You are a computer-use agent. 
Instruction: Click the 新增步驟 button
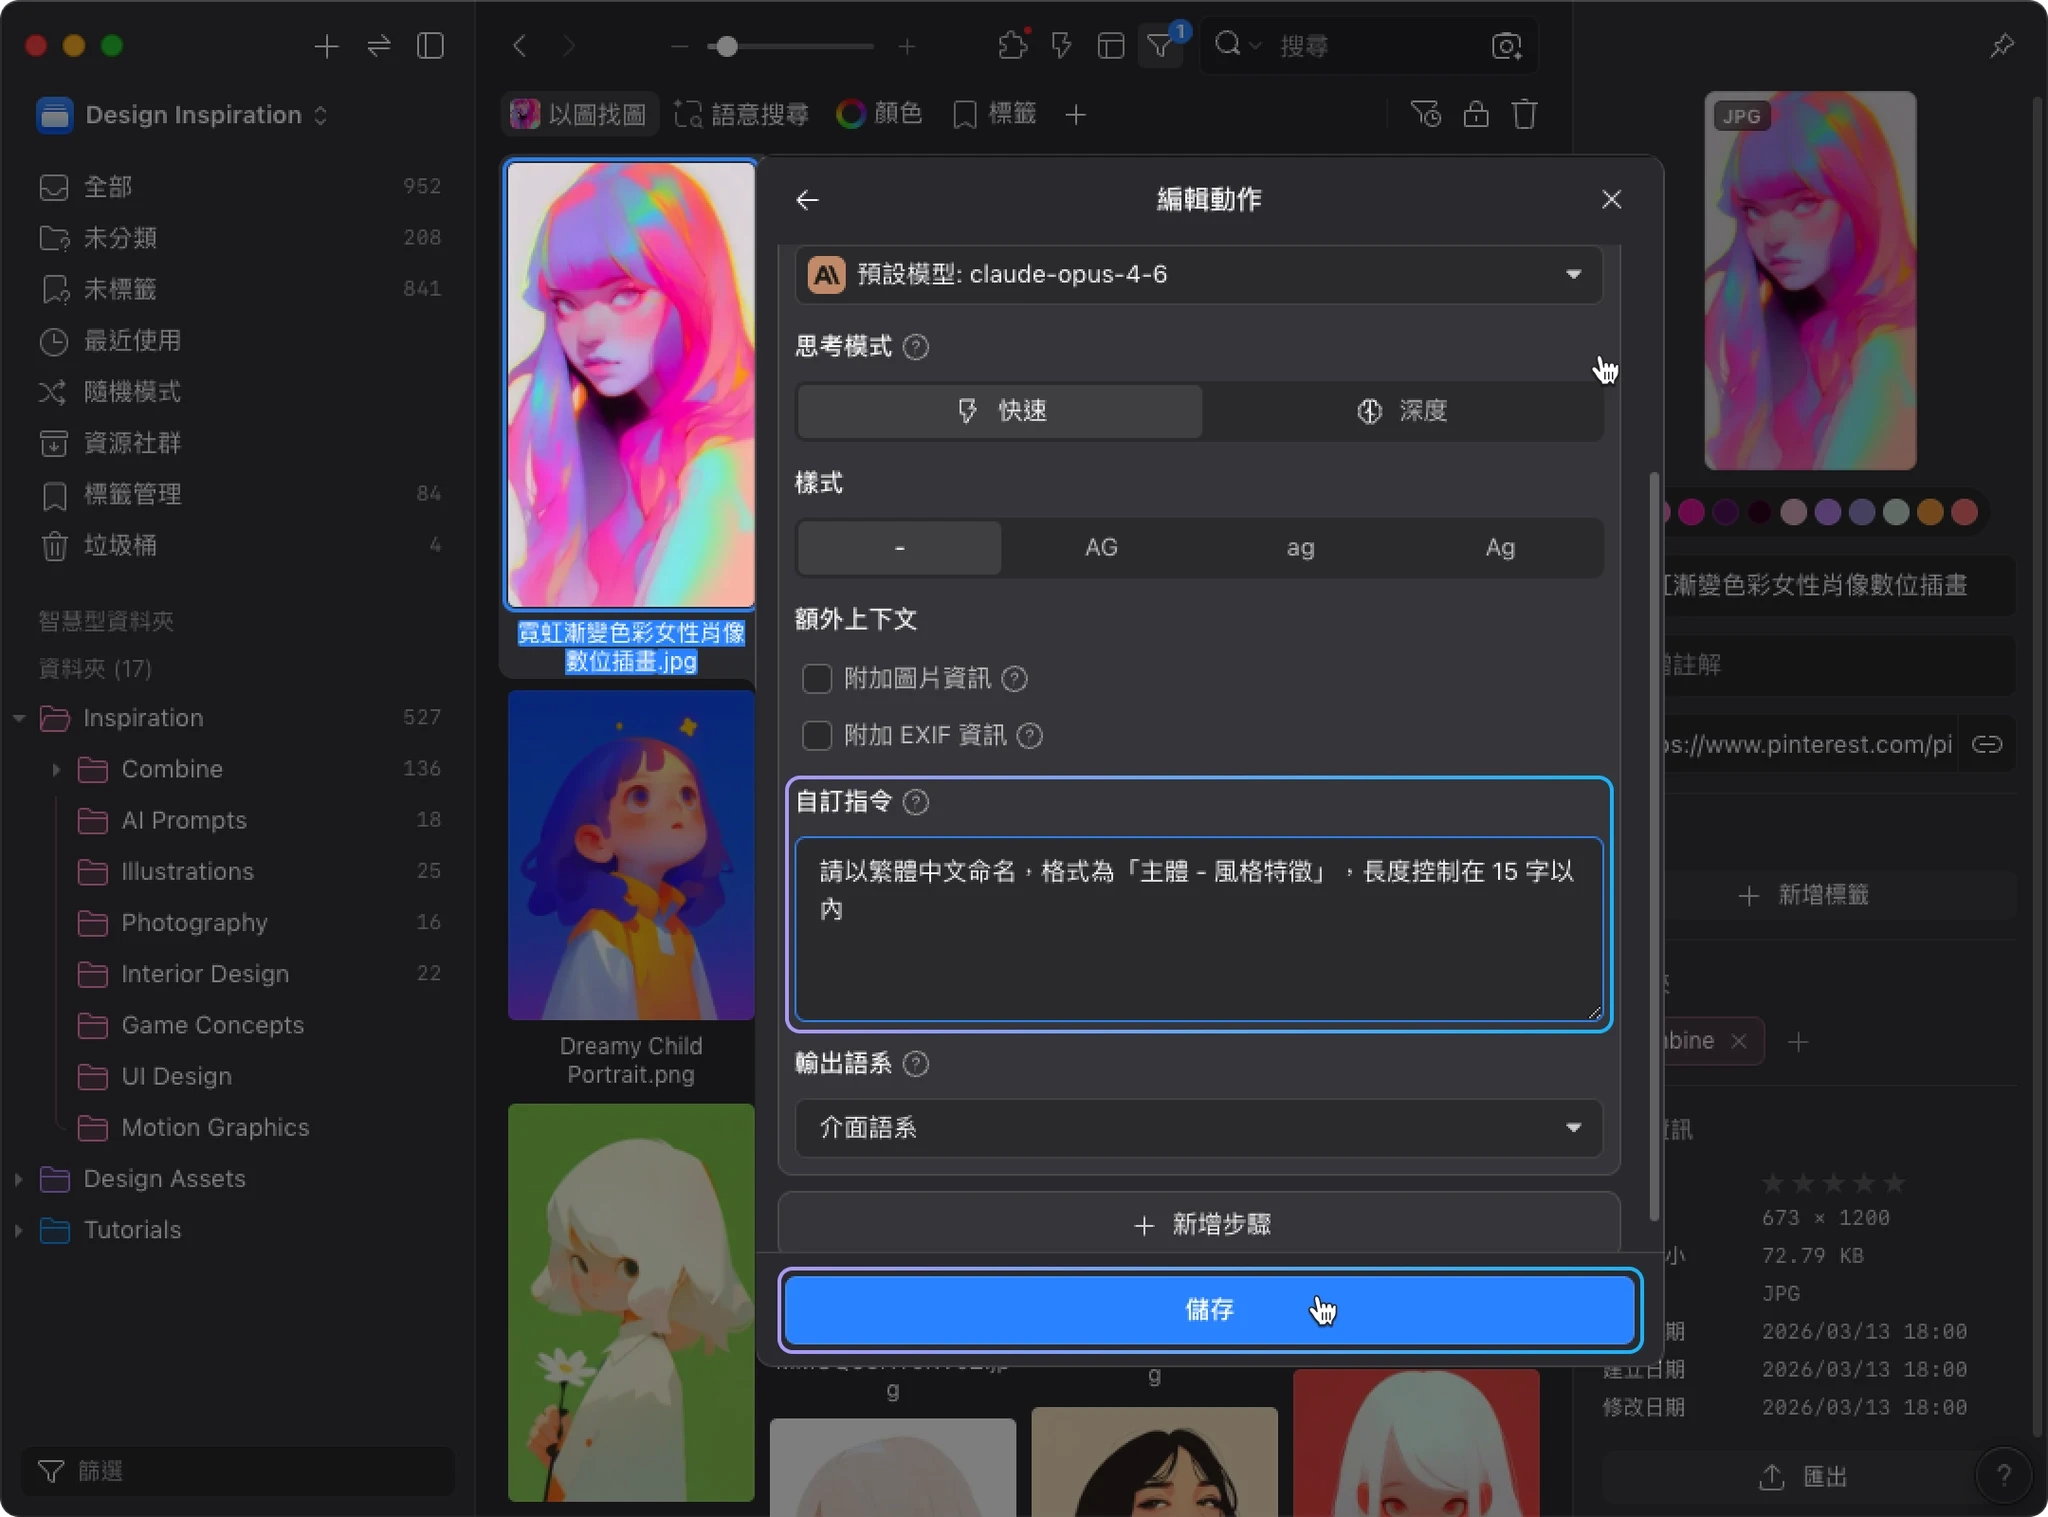coord(1199,1225)
